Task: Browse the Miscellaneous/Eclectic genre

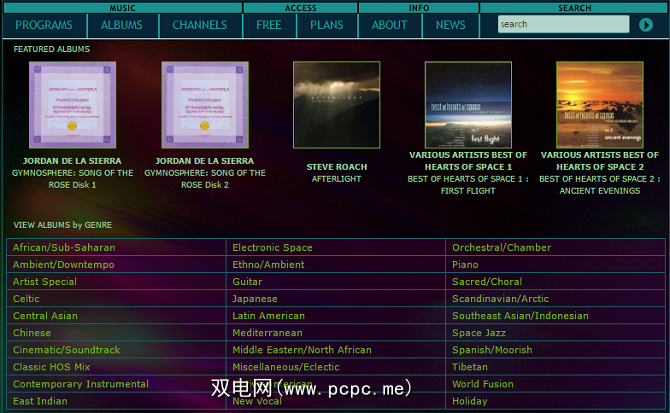Action: 286,367
